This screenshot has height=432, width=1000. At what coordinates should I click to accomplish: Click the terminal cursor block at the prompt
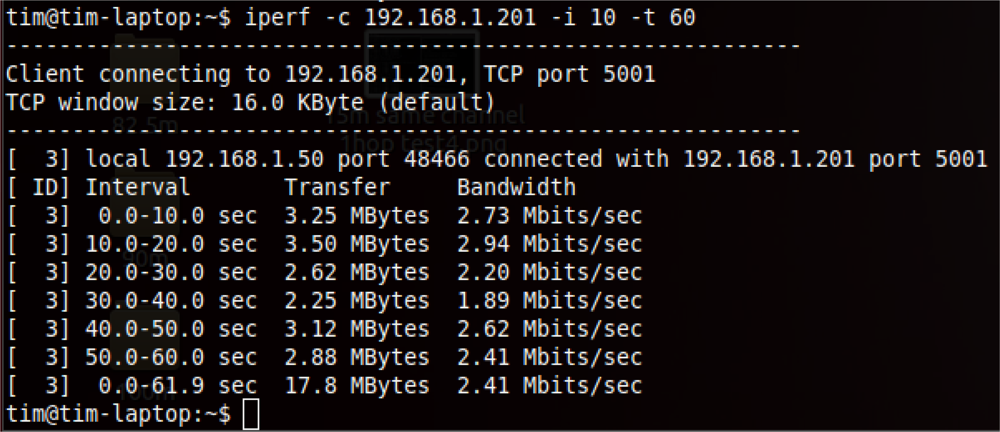click(250, 414)
